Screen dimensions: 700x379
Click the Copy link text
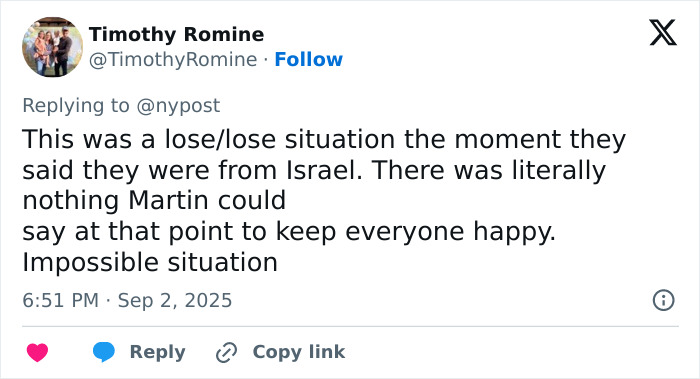[x=299, y=352]
